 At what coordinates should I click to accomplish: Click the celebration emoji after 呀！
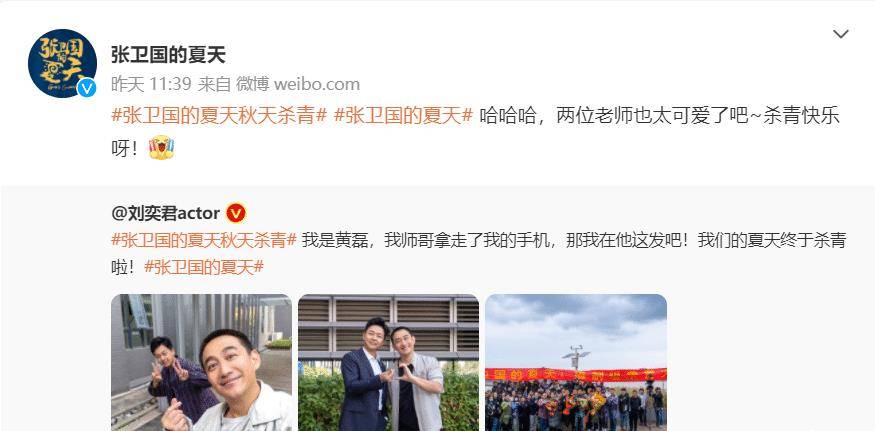161,149
